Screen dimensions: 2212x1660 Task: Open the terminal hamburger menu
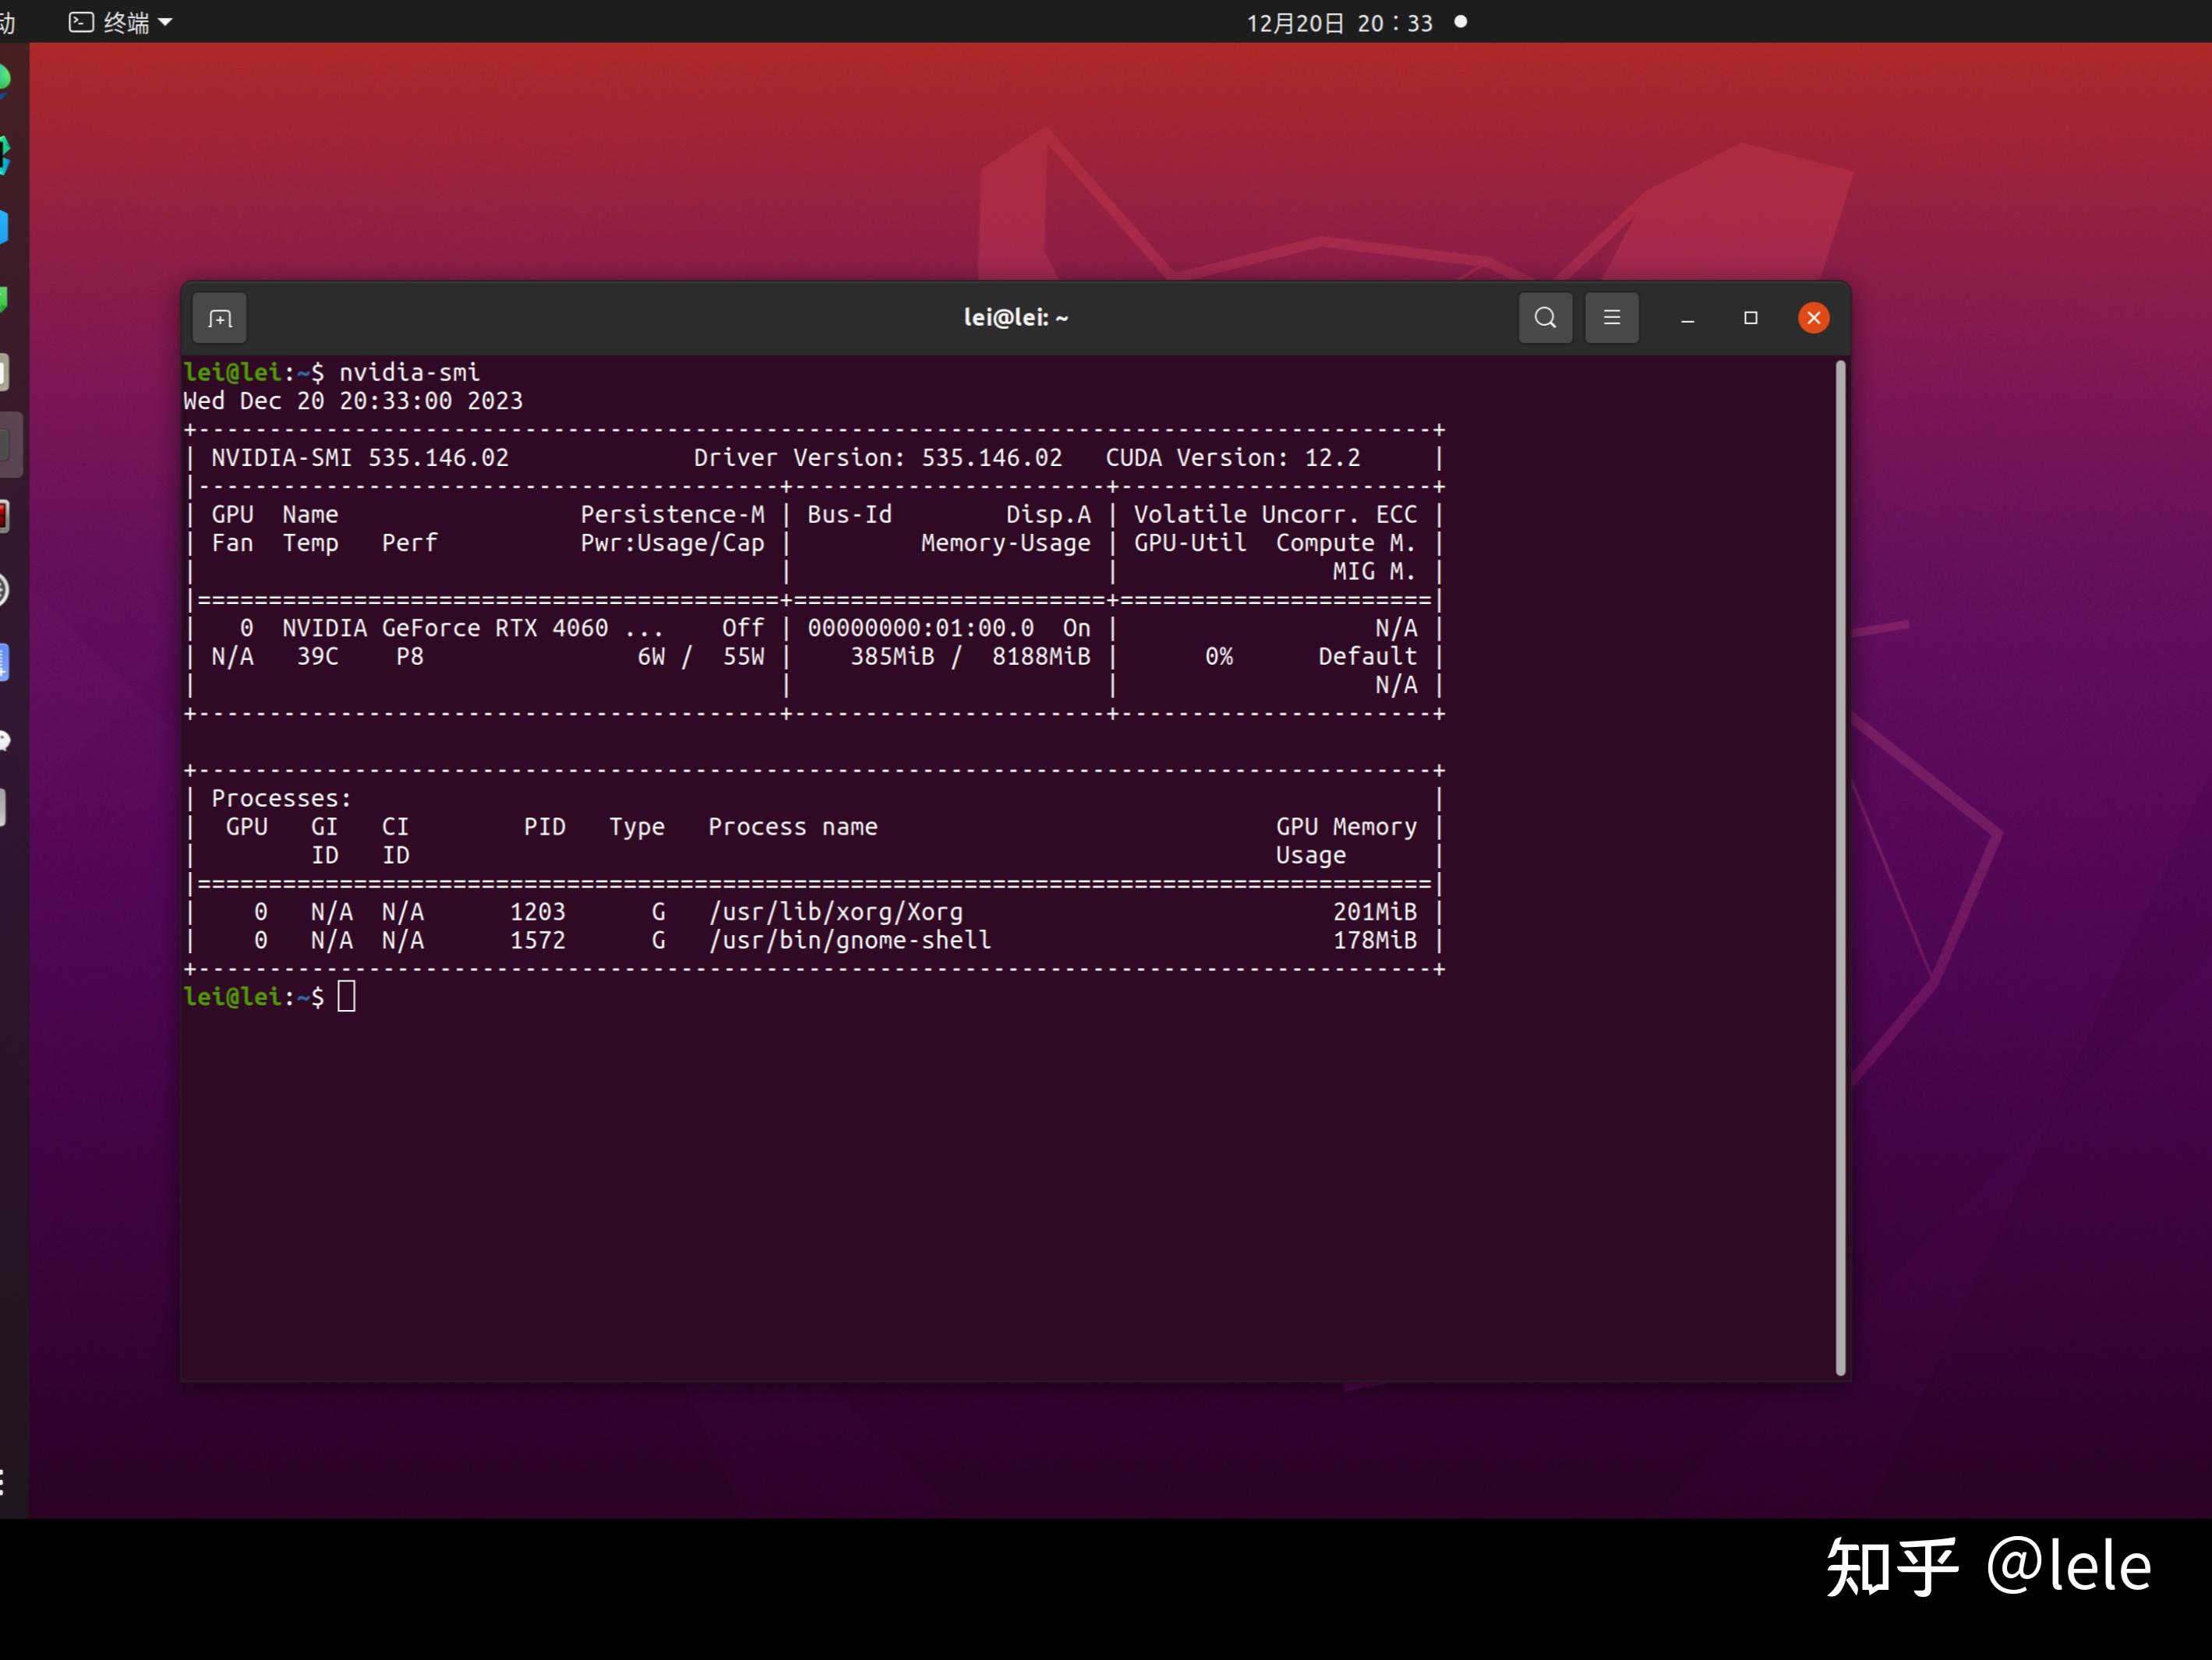[1611, 318]
